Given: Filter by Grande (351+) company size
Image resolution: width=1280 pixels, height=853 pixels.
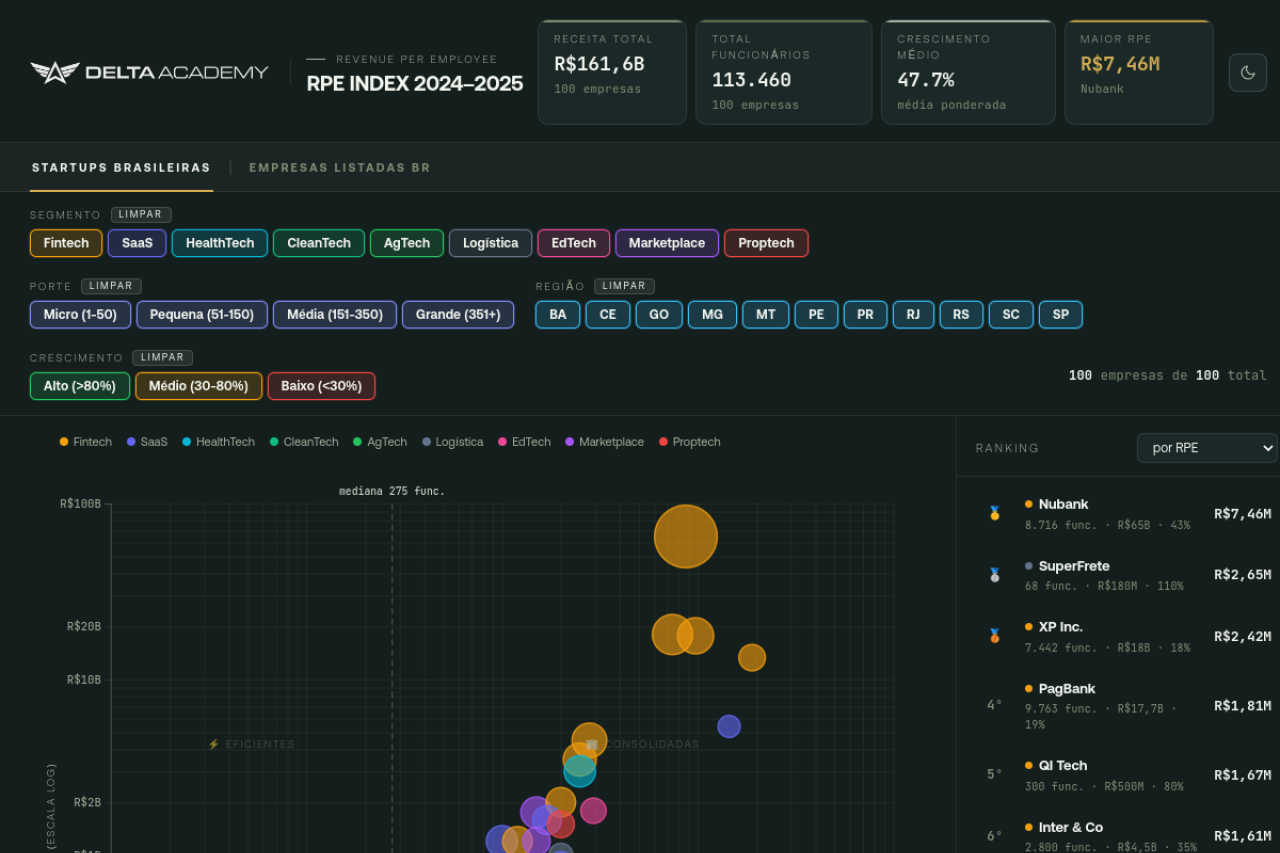Looking at the screenshot, I should [458, 315].
